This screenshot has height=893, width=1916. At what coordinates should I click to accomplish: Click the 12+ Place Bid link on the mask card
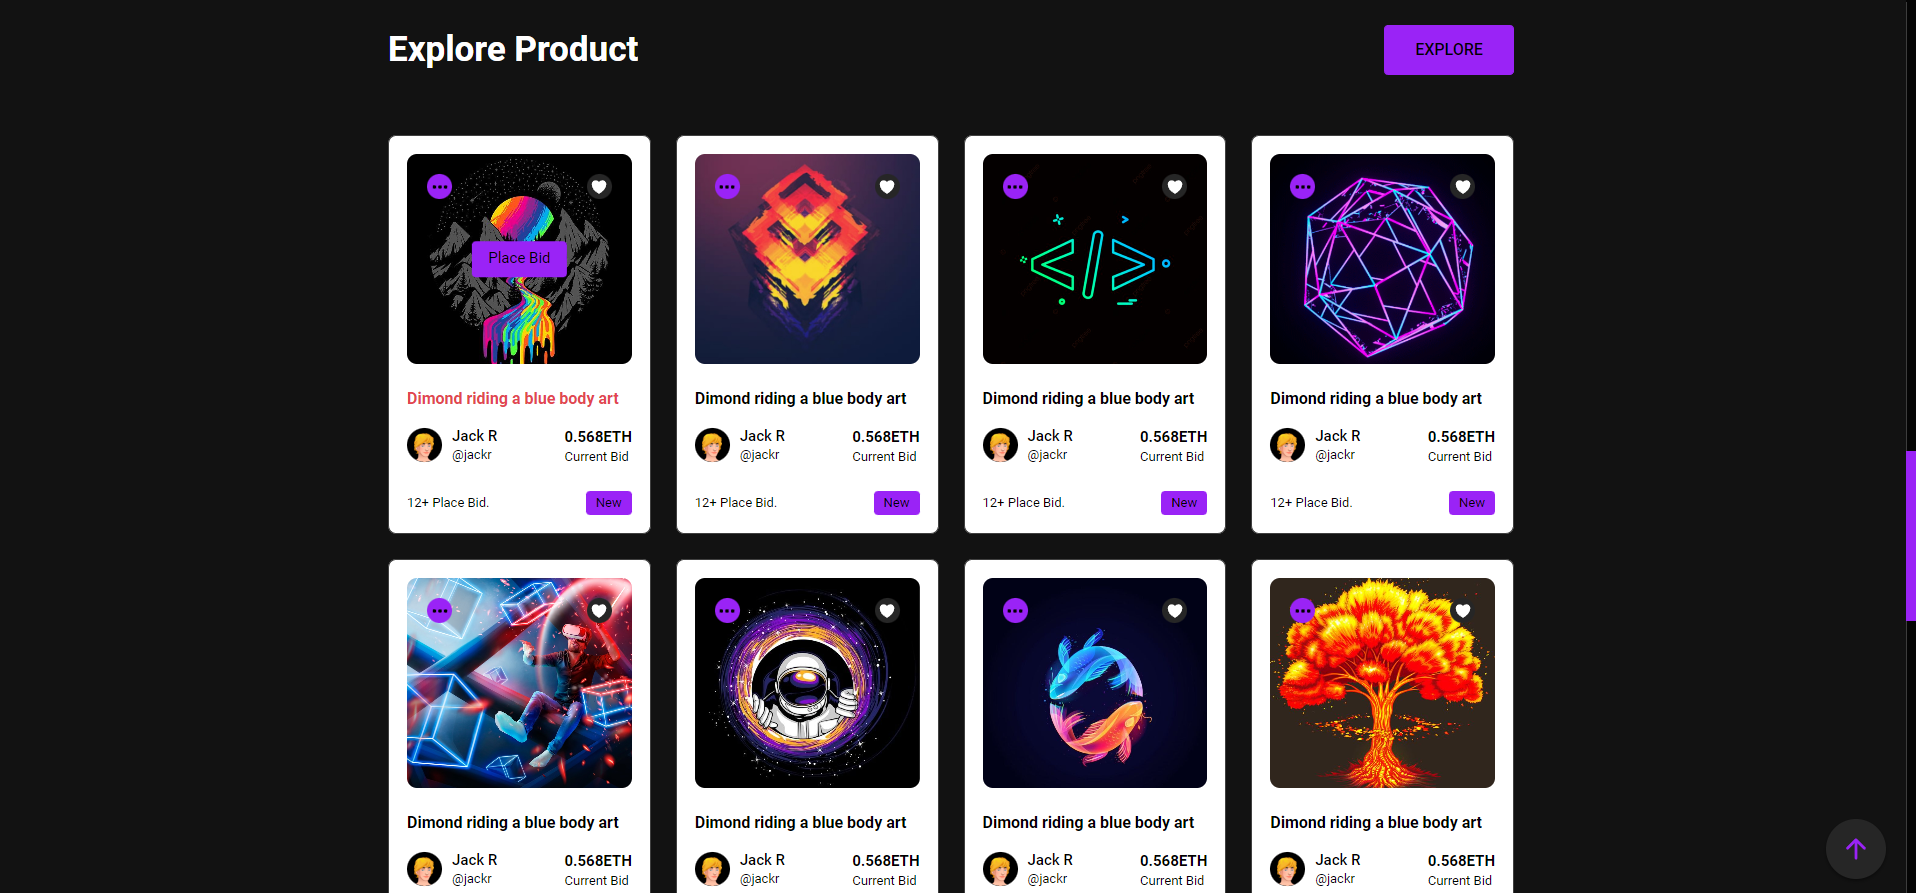click(735, 502)
